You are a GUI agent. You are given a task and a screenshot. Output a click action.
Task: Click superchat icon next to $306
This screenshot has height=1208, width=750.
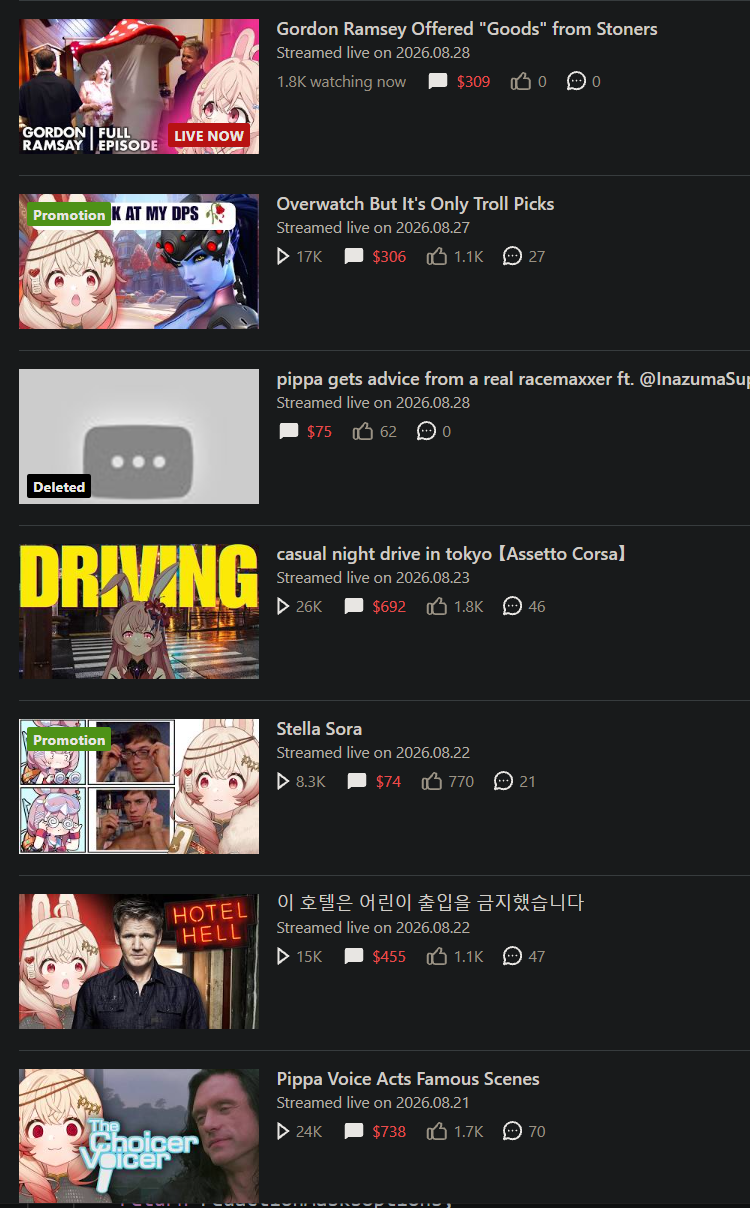pos(354,257)
